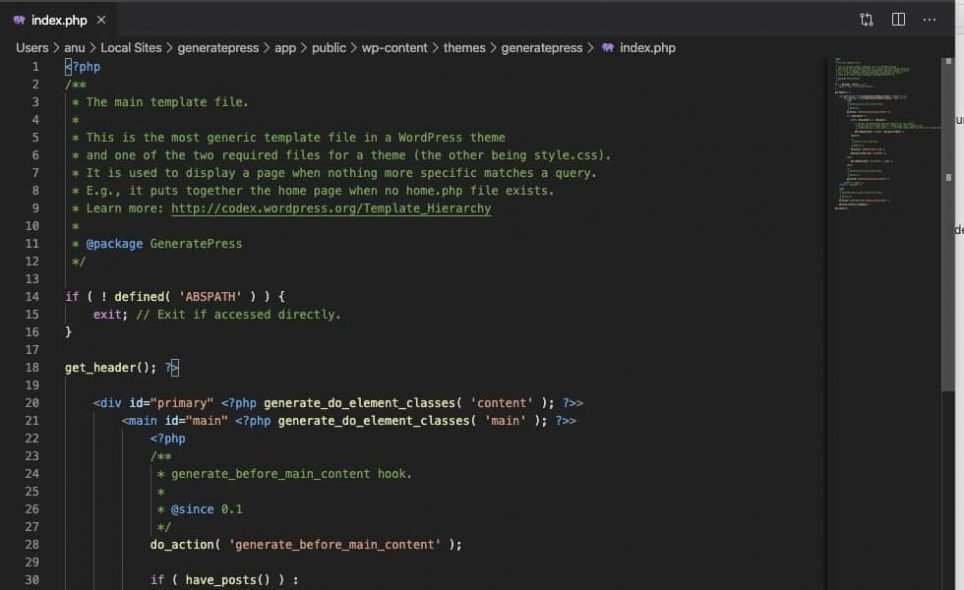Screen dimensions: 964x590
Task: Click the Users breadcrumb segment
Action: [x=32, y=47]
